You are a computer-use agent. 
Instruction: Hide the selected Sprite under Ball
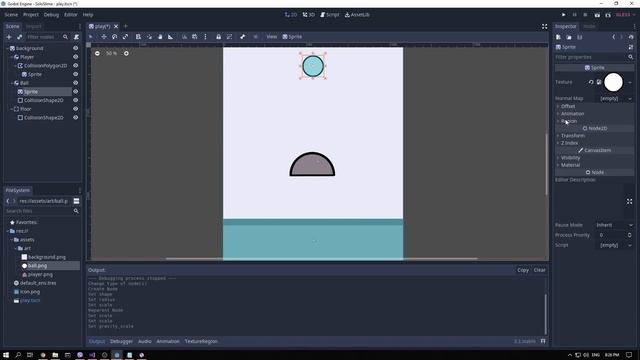tap(76, 91)
